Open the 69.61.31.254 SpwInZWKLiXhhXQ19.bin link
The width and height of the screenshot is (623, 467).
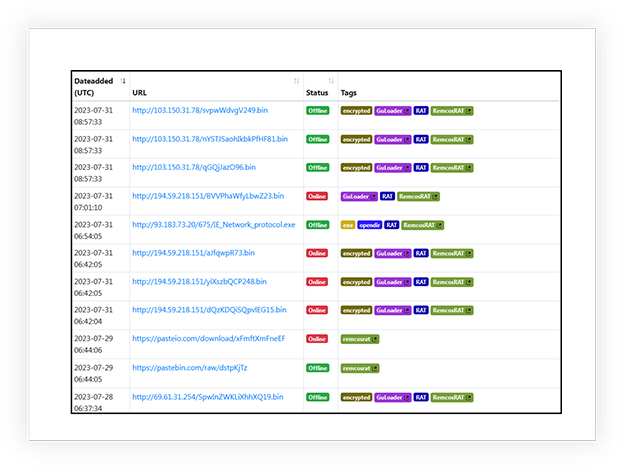[x=209, y=396]
